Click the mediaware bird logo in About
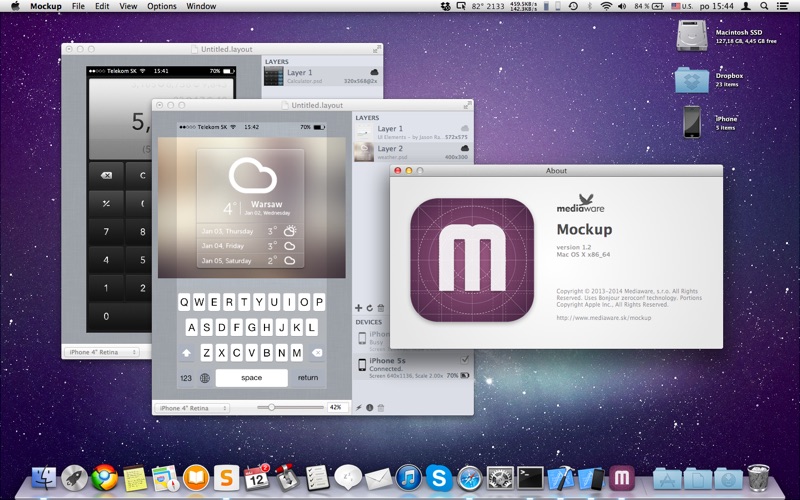Screen dimensions: 800x500 [x=580, y=203]
